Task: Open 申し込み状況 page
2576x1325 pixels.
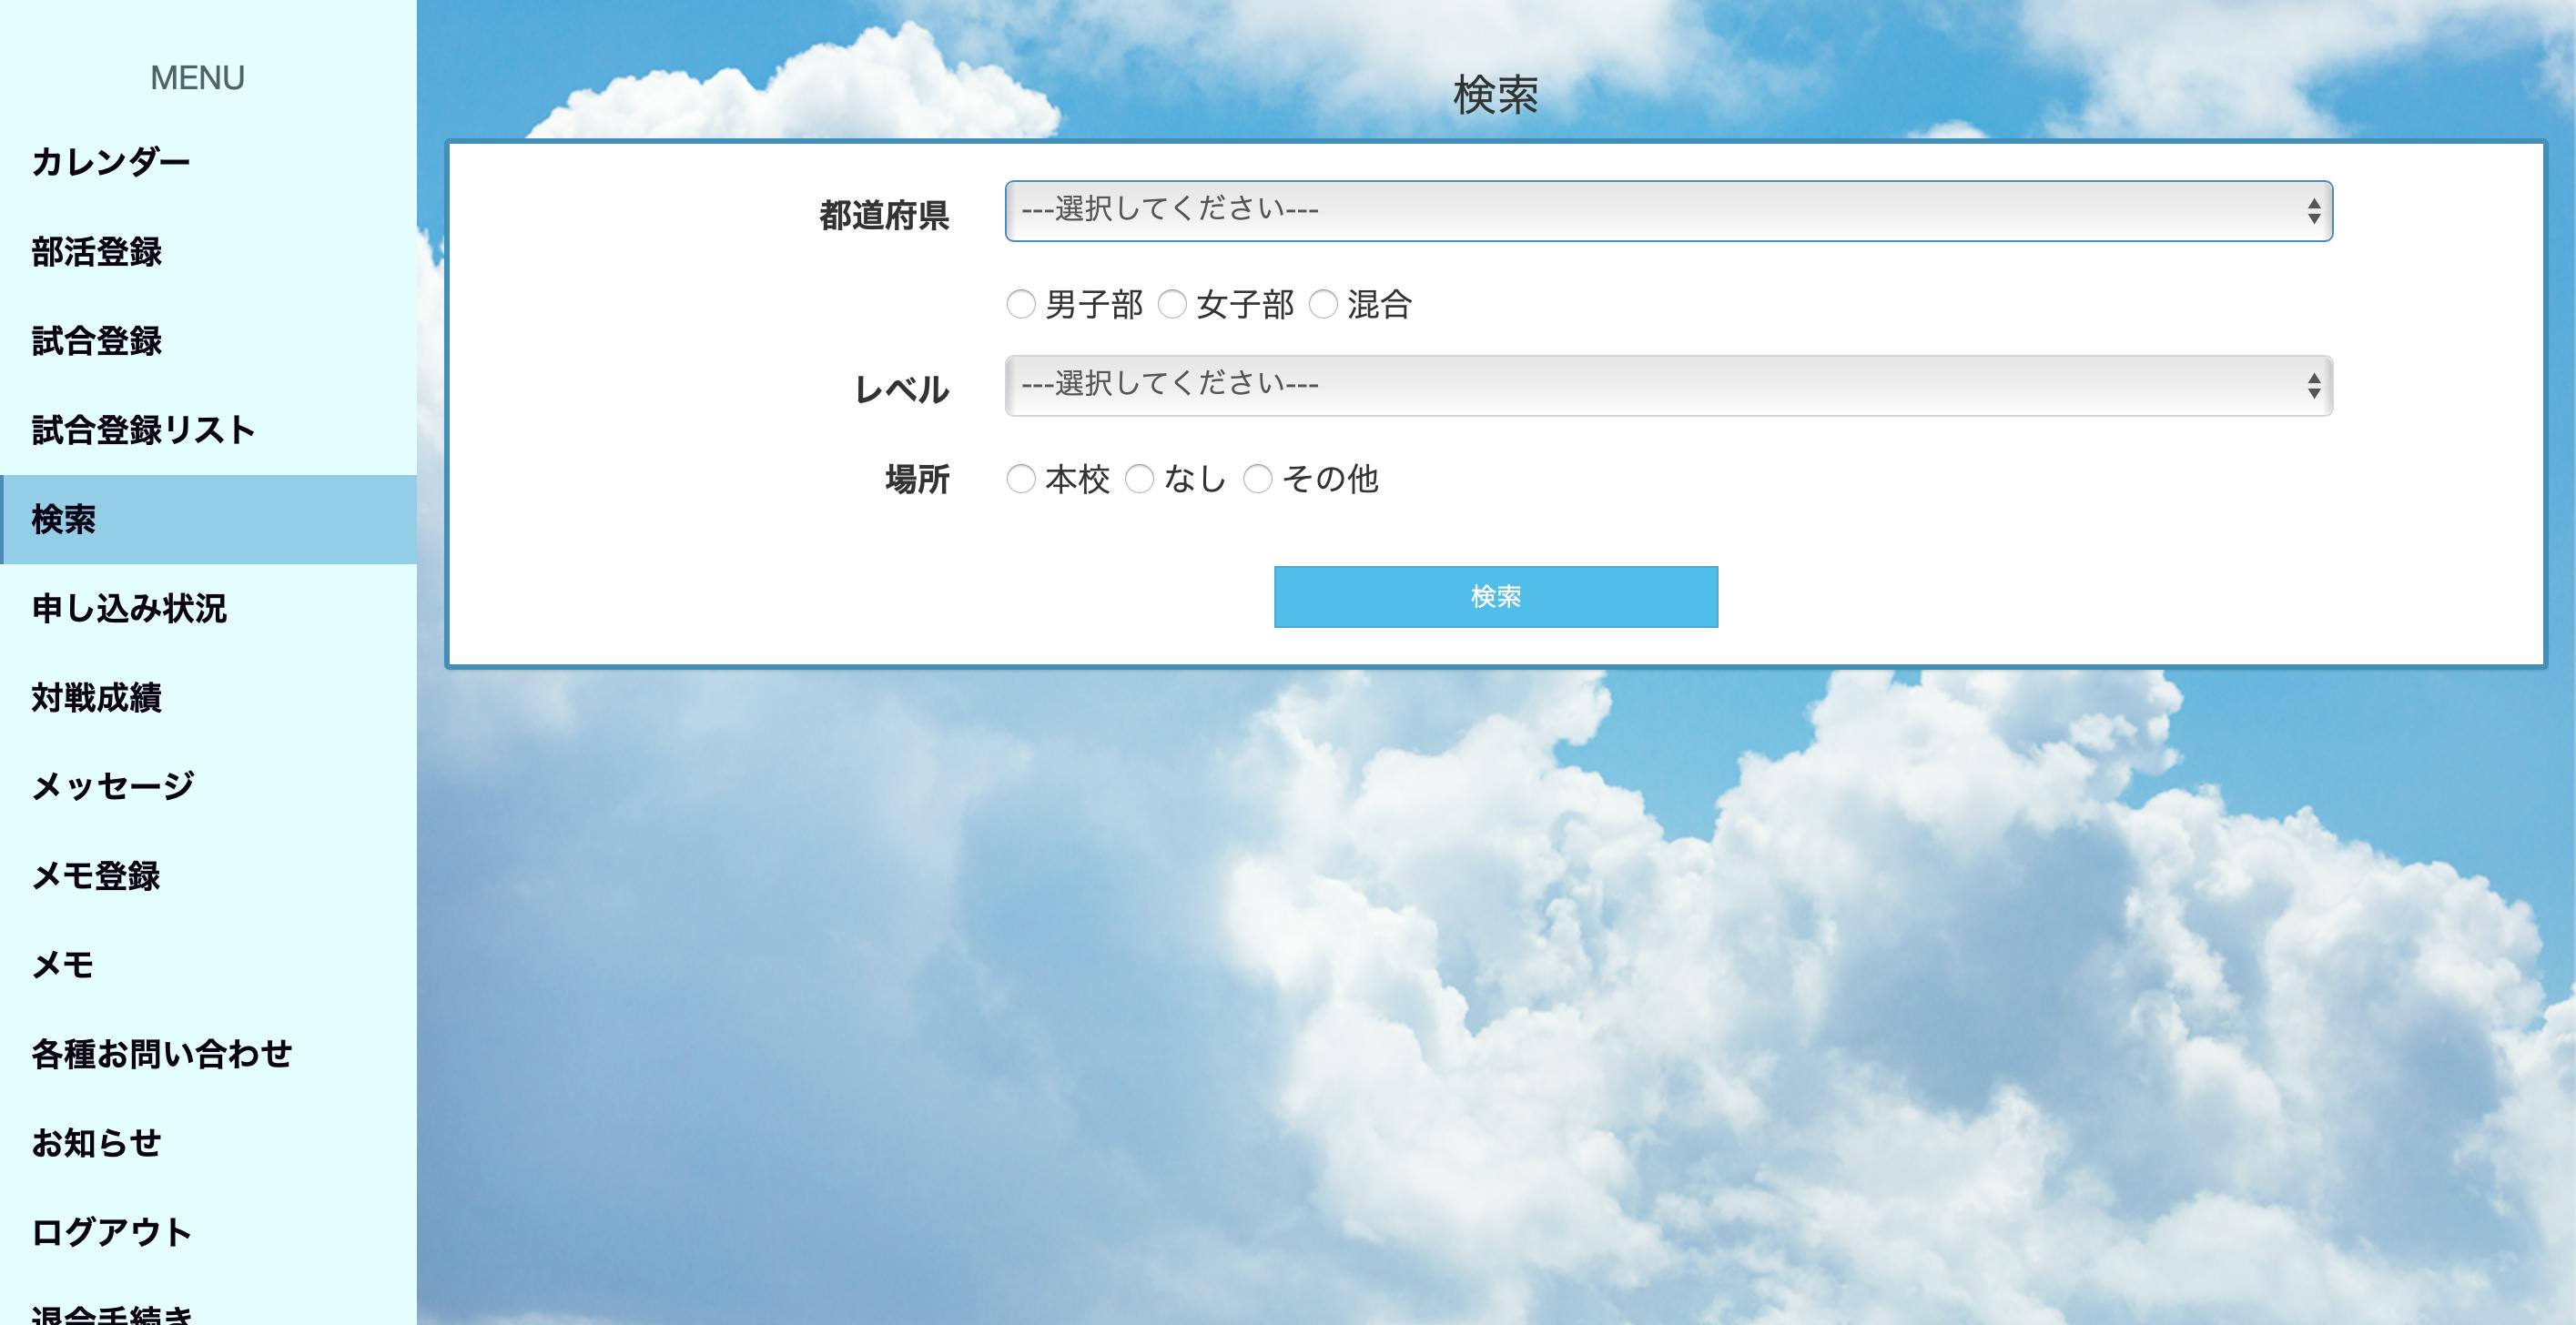Action: [208, 608]
